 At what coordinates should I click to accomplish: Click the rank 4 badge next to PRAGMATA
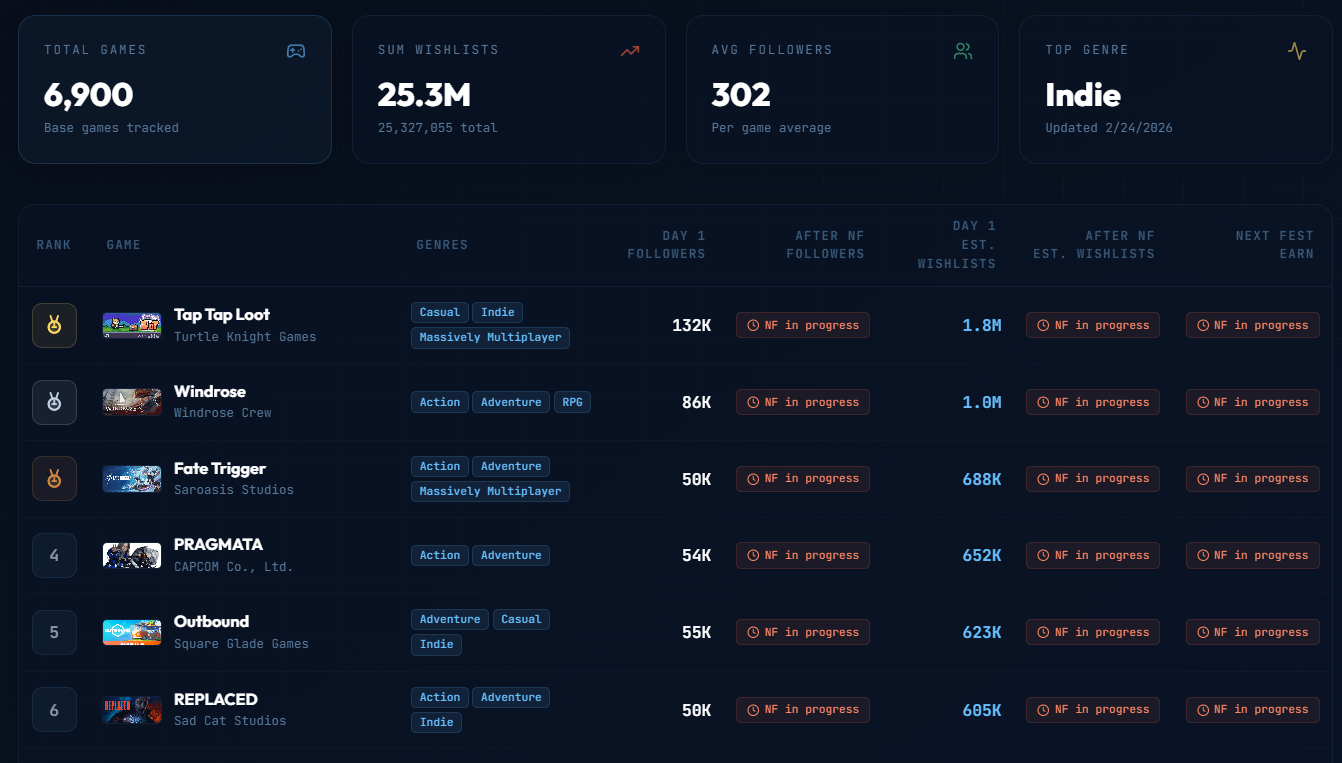[x=54, y=555]
